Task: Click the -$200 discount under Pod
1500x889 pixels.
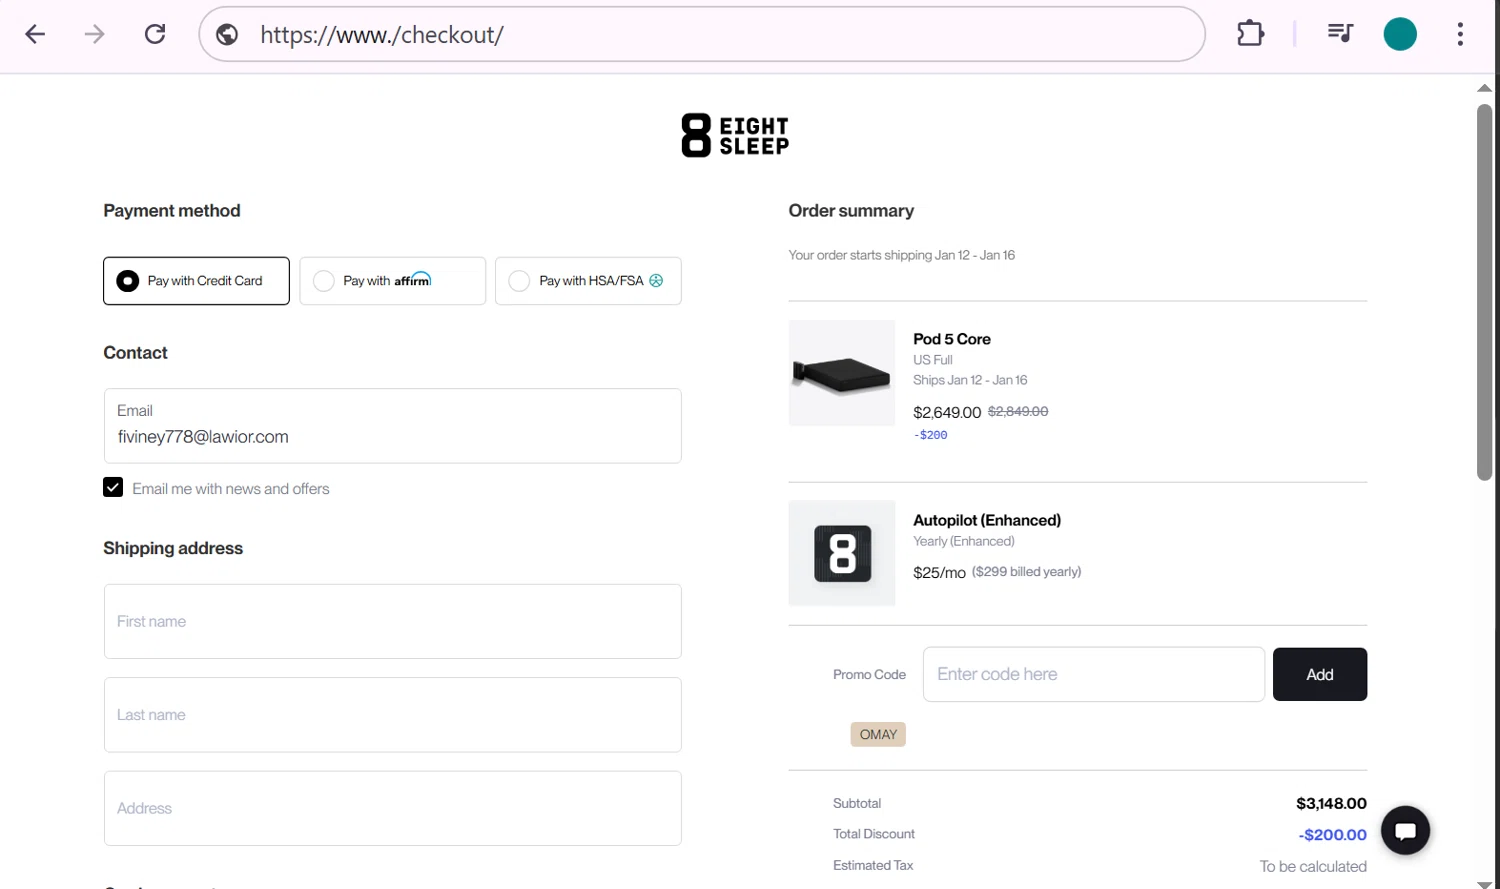Action: [930, 435]
